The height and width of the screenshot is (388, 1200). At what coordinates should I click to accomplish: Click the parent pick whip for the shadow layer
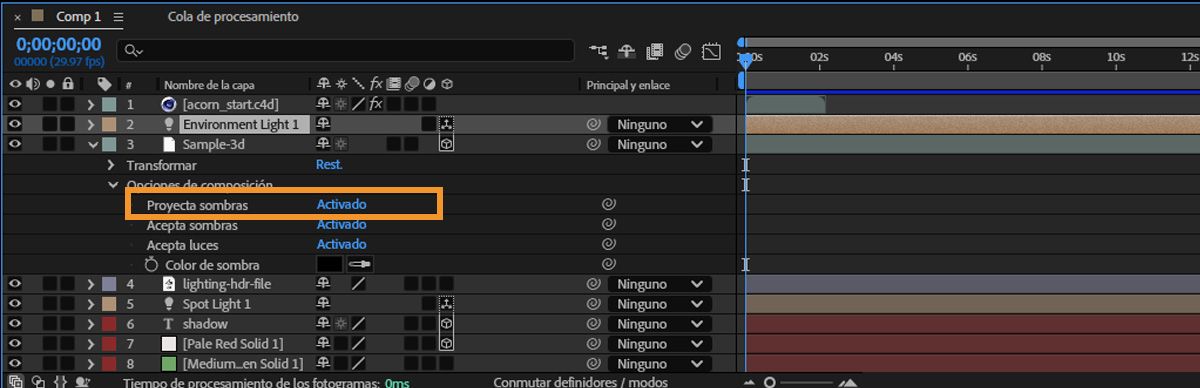(593, 324)
